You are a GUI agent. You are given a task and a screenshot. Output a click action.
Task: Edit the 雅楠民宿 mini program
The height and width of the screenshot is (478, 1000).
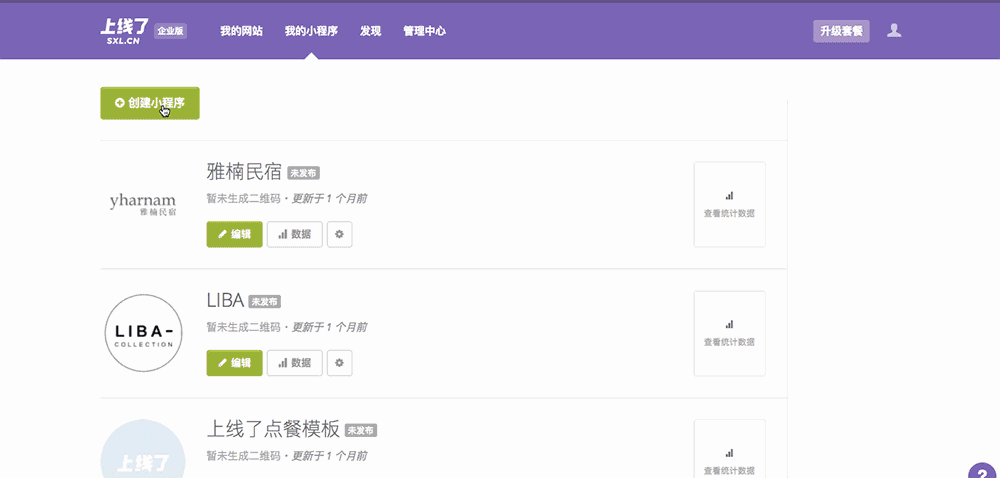click(x=235, y=235)
